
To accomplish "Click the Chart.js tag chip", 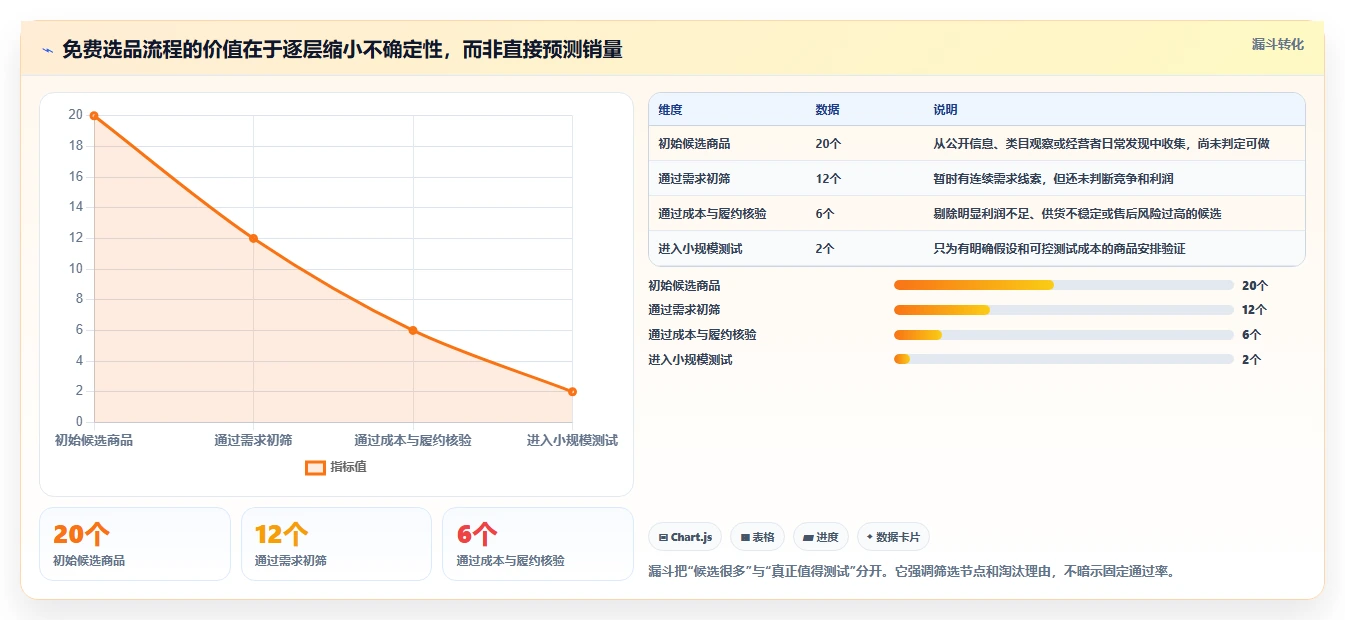I will click(x=685, y=537).
